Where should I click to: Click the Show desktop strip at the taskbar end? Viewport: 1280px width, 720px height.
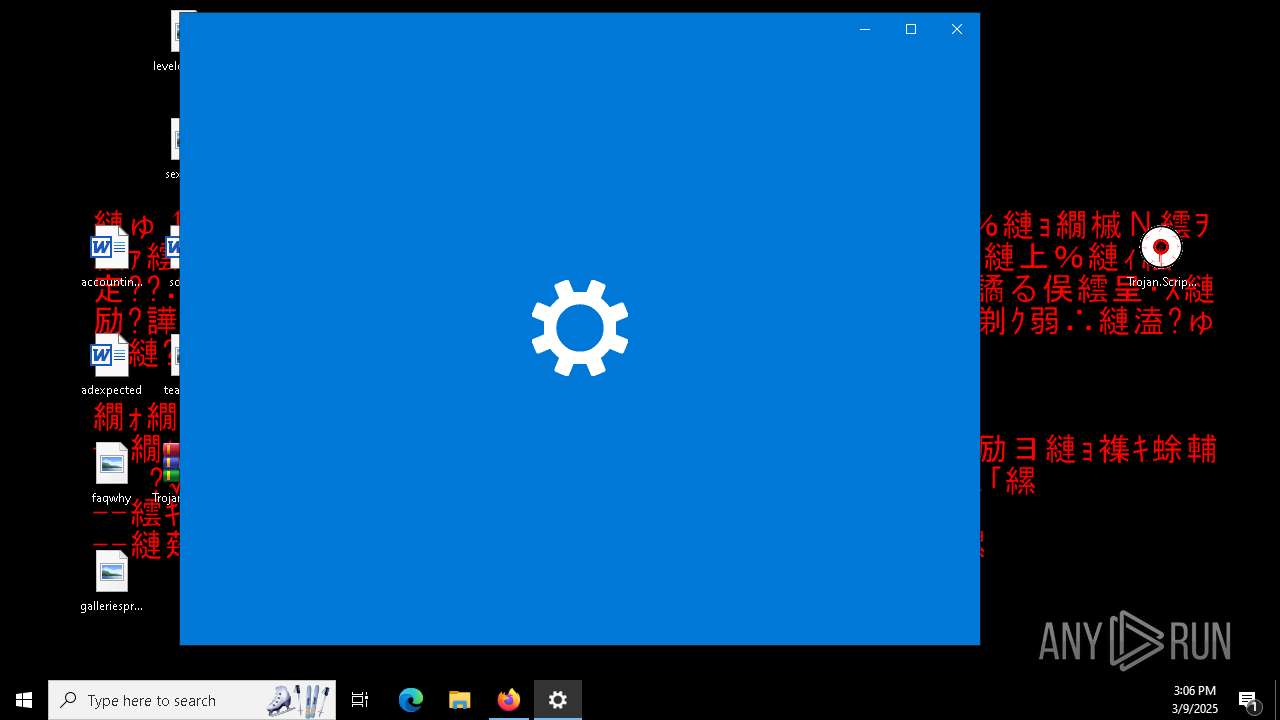(1277, 700)
